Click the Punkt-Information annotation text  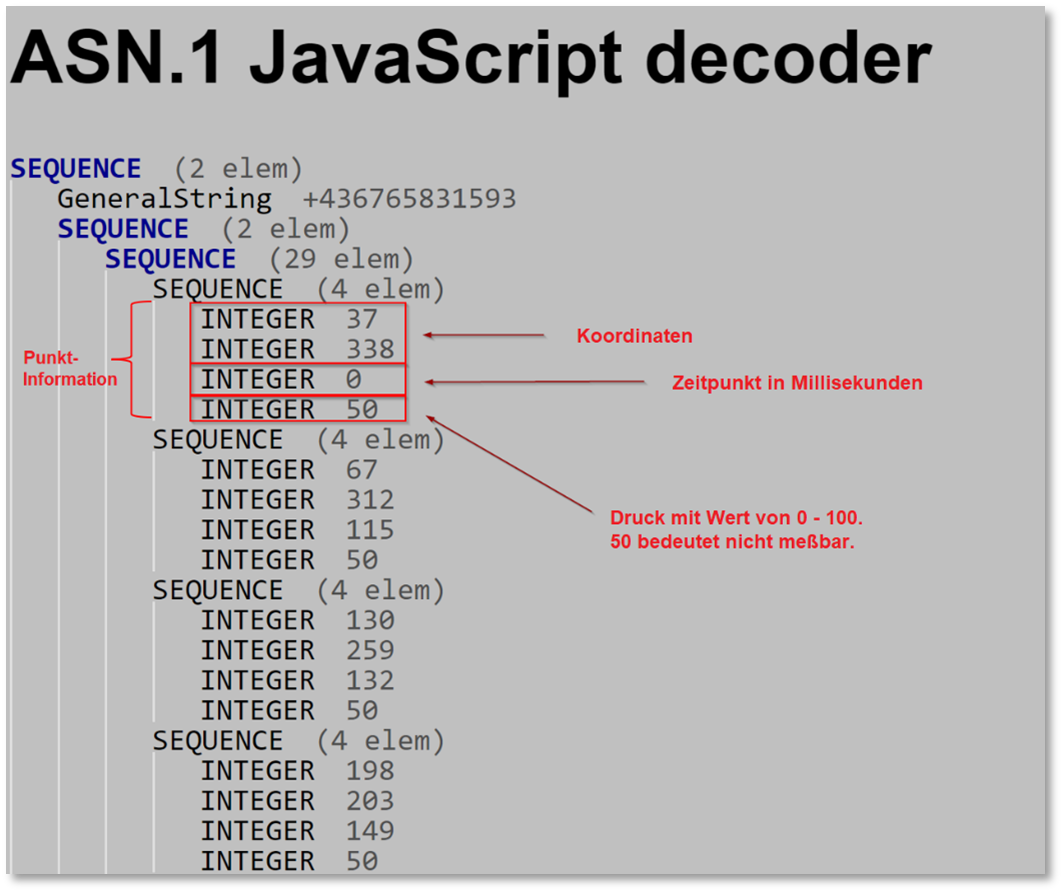click(x=70, y=368)
